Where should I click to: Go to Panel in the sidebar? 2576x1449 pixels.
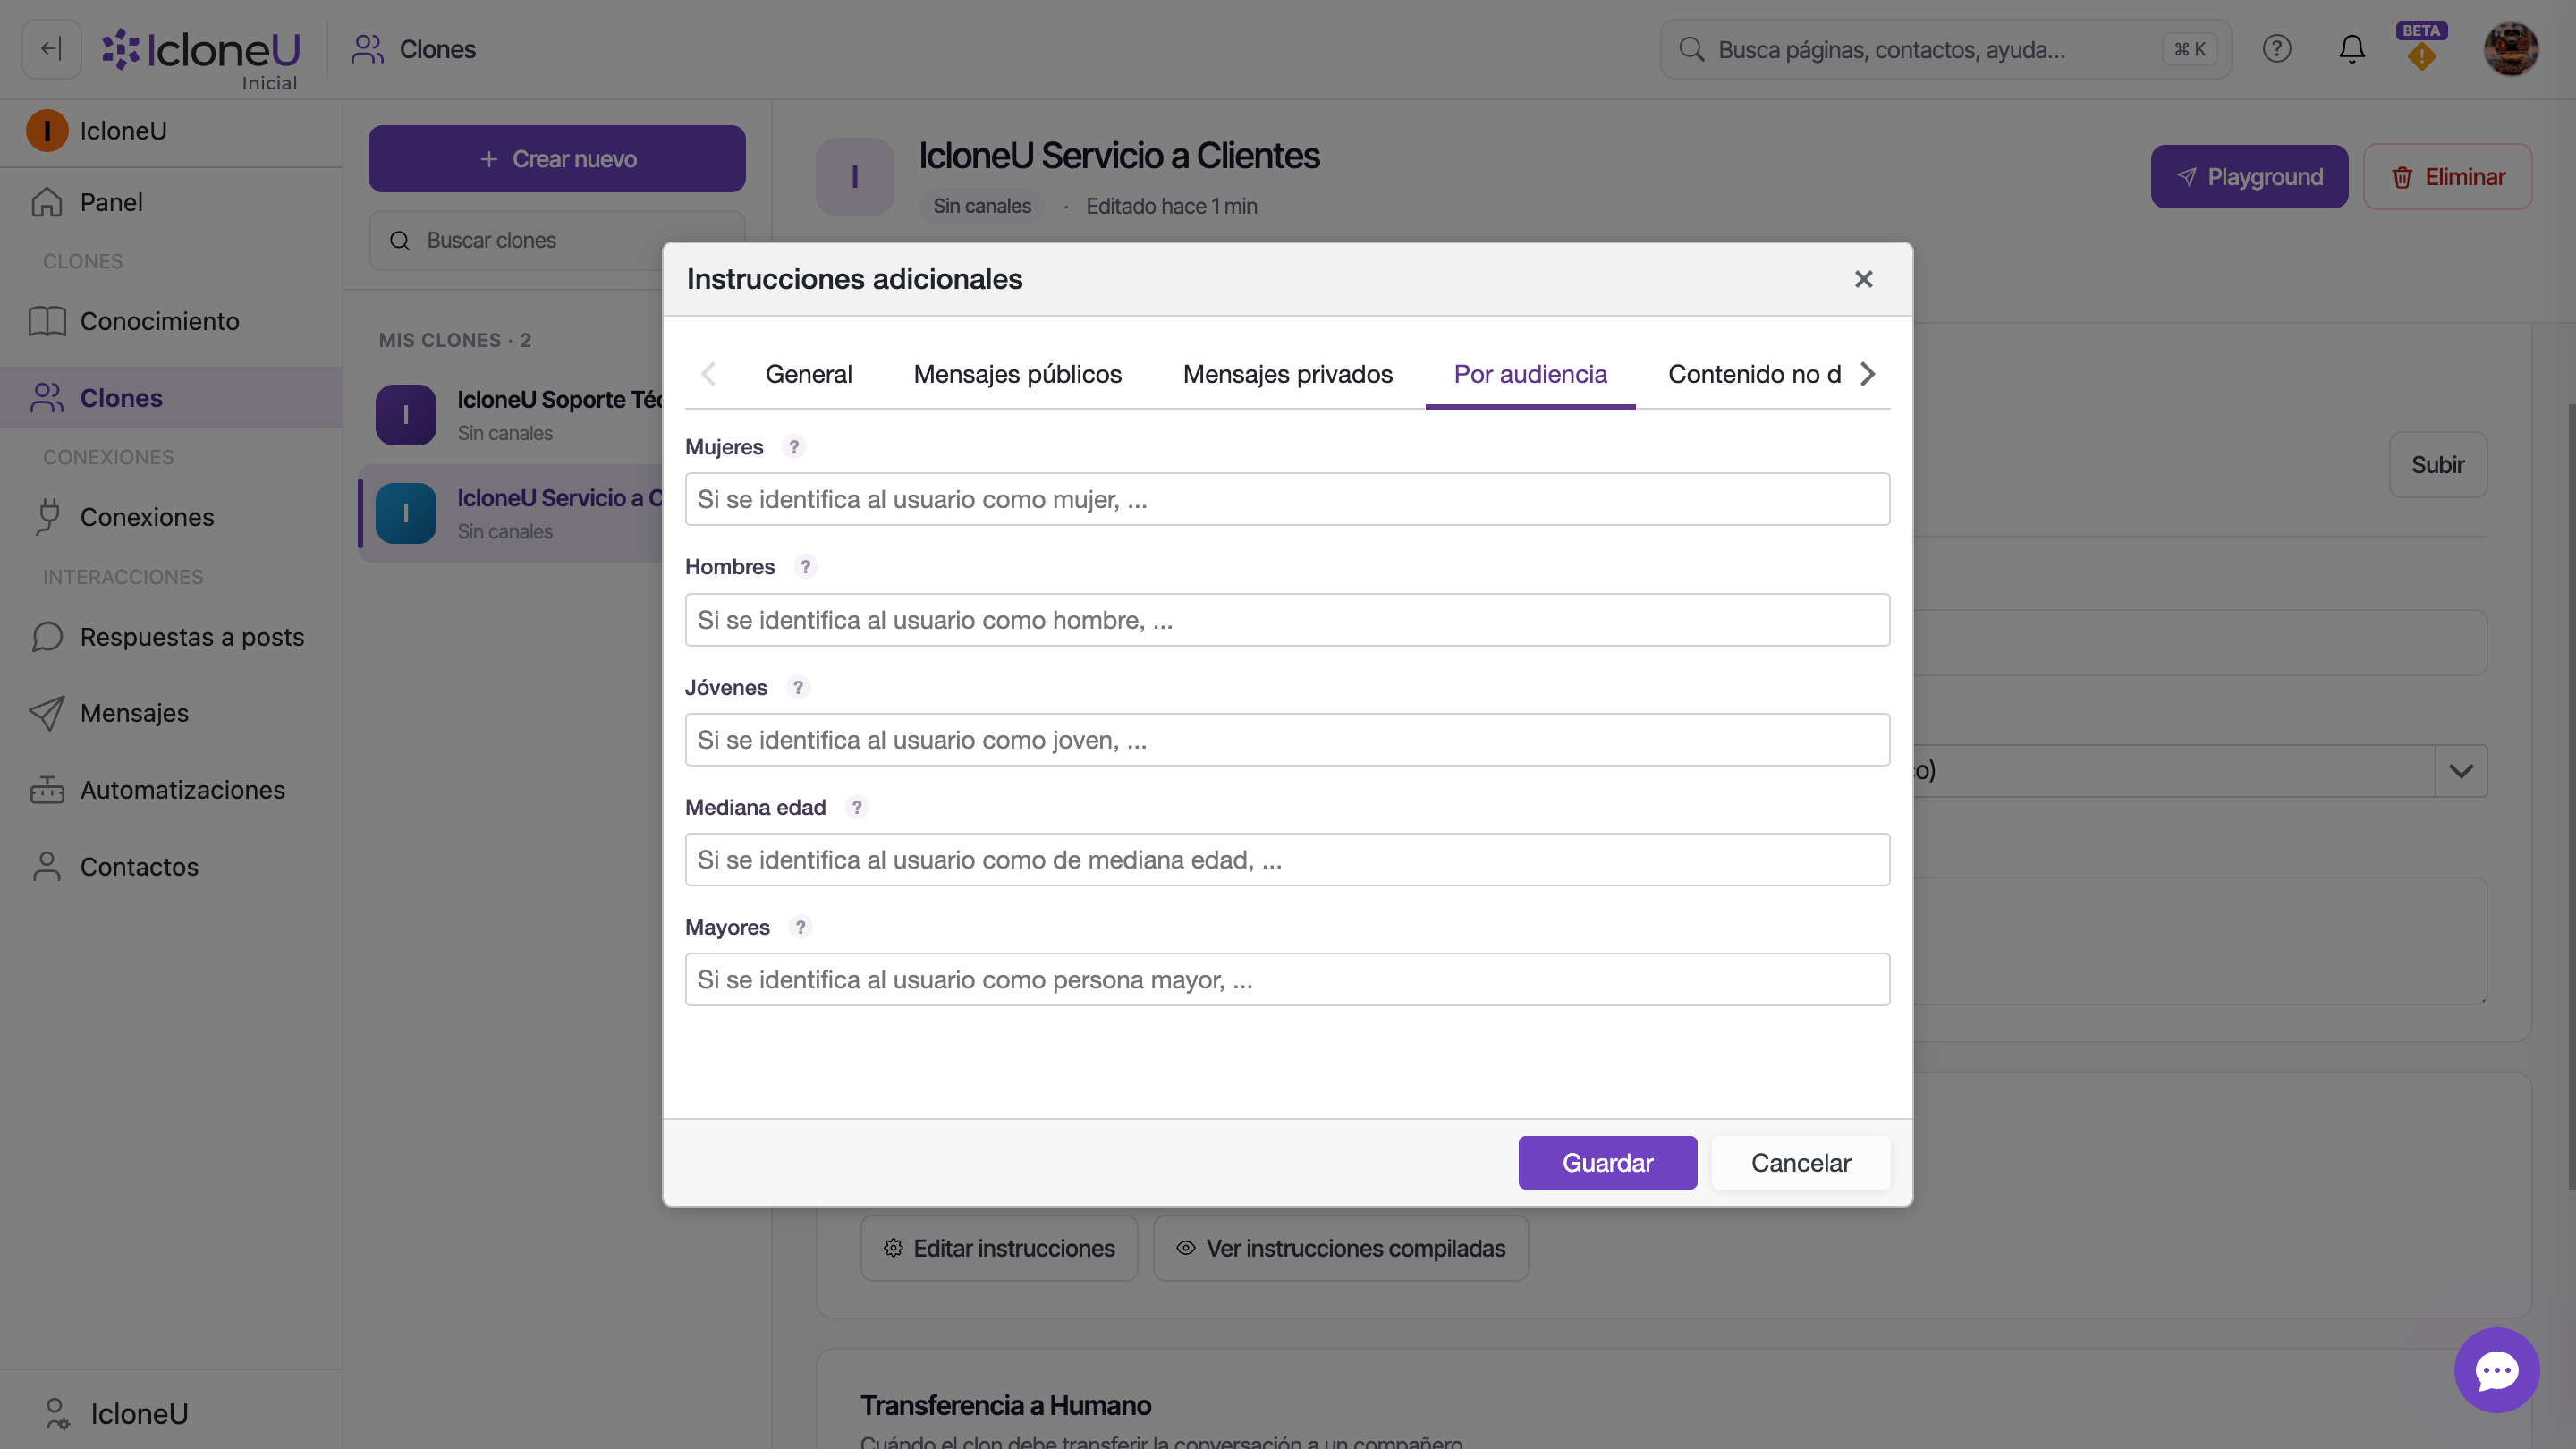coord(171,202)
